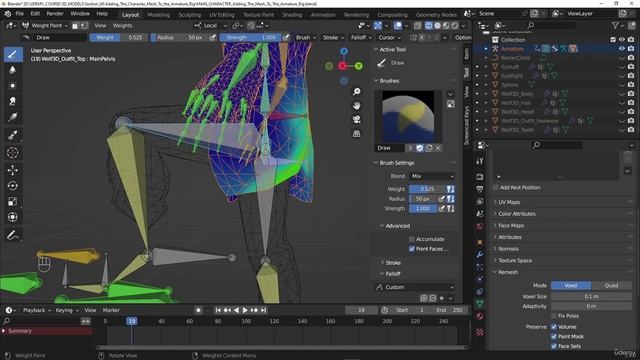Open the File menu
Image resolution: width=640 pixels, height=360 pixels.
point(20,13)
